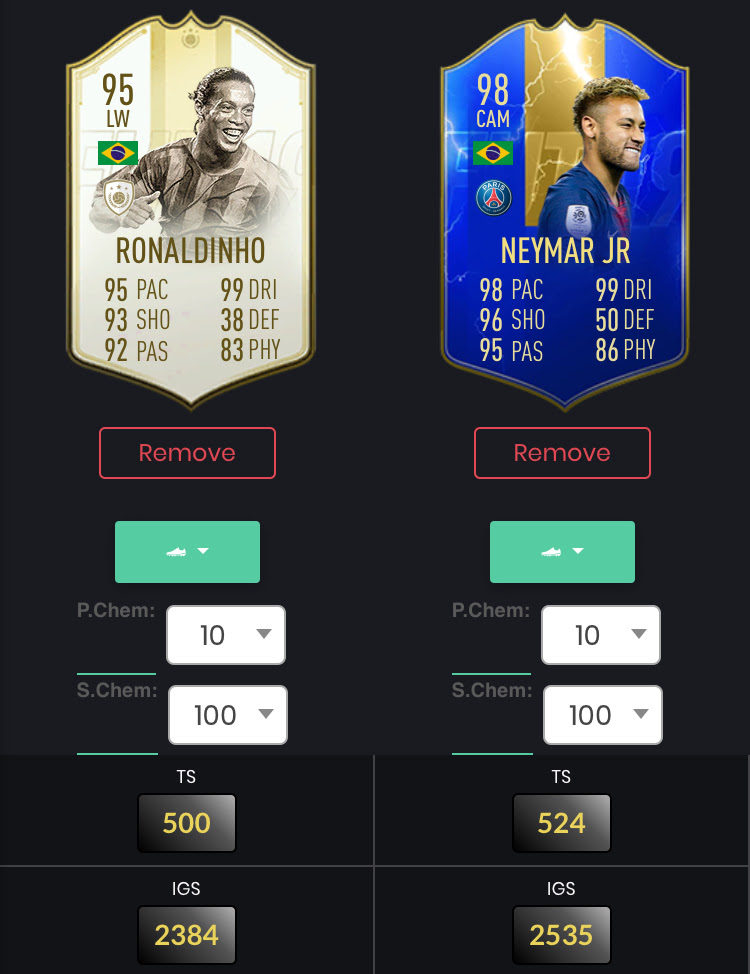Viewport: 750px width, 974px height.
Task: Open the chemistry style dropdown arrow for Ronaldinho
Action: pos(203,551)
